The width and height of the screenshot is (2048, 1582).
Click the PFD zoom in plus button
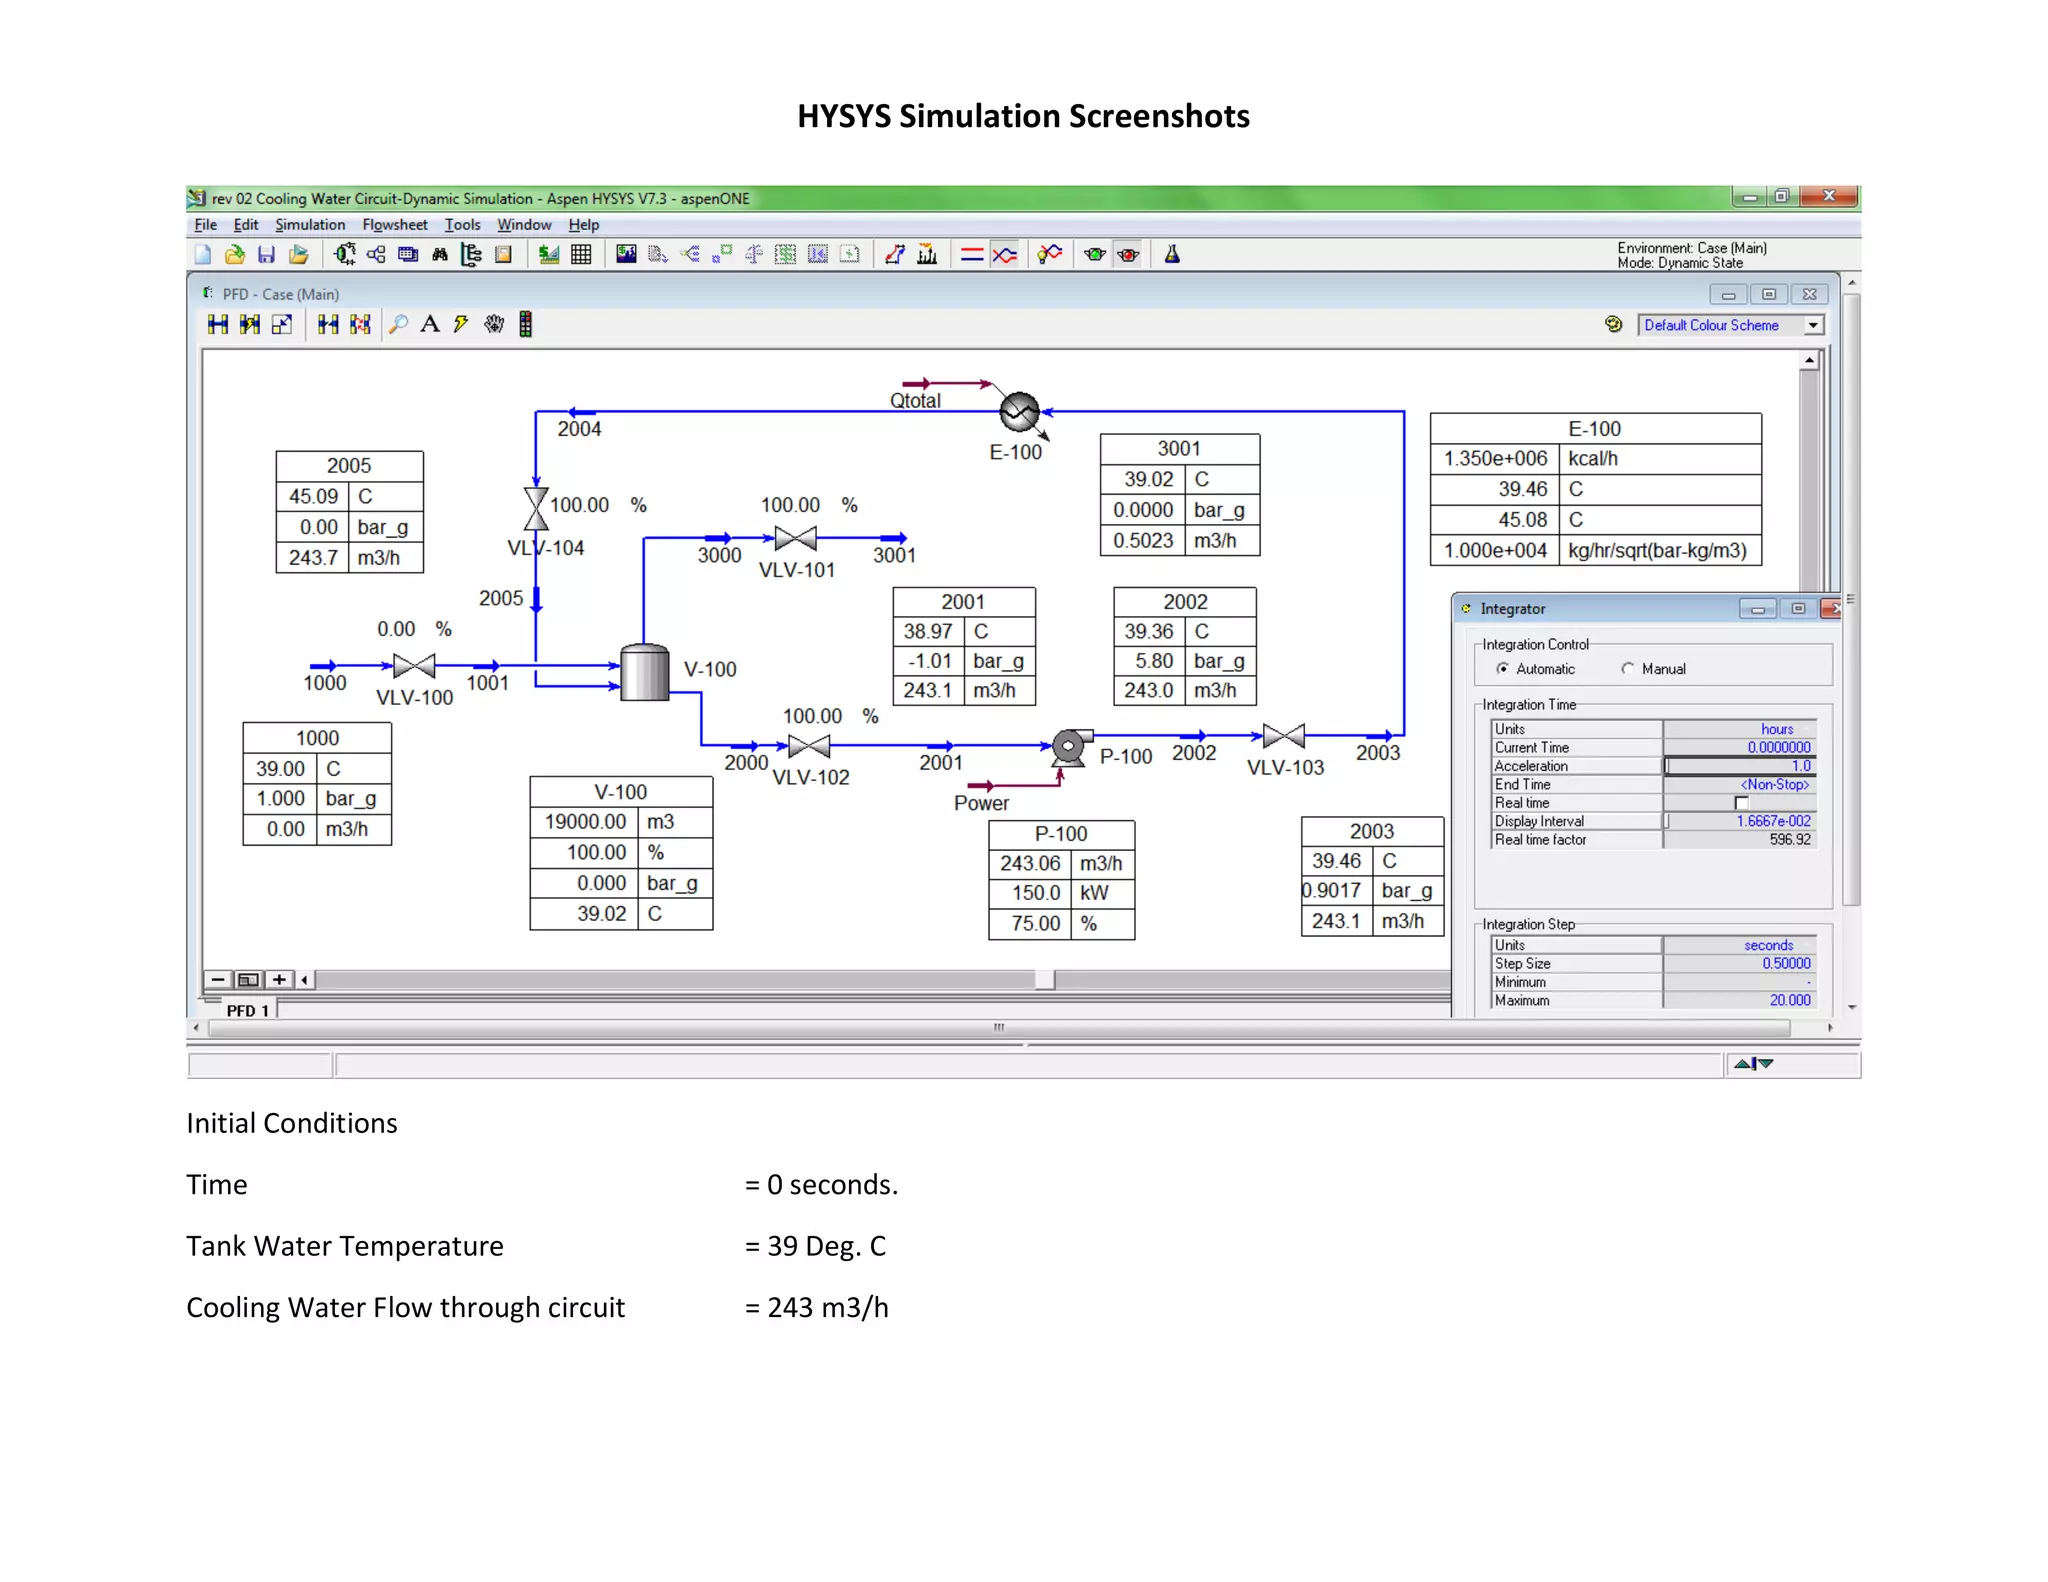[280, 980]
